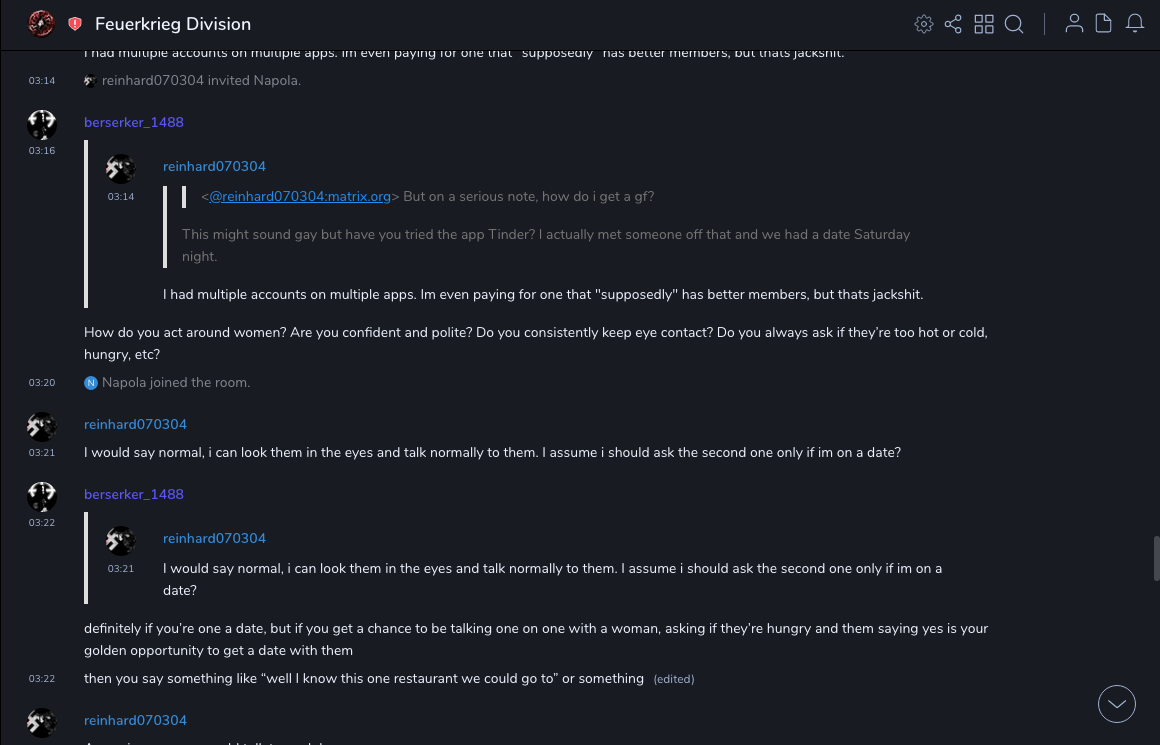This screenshot has height=745, width=1160.
Task: Open notifications bell icon
Action: pyautogui.click(x=1135, y=24)
